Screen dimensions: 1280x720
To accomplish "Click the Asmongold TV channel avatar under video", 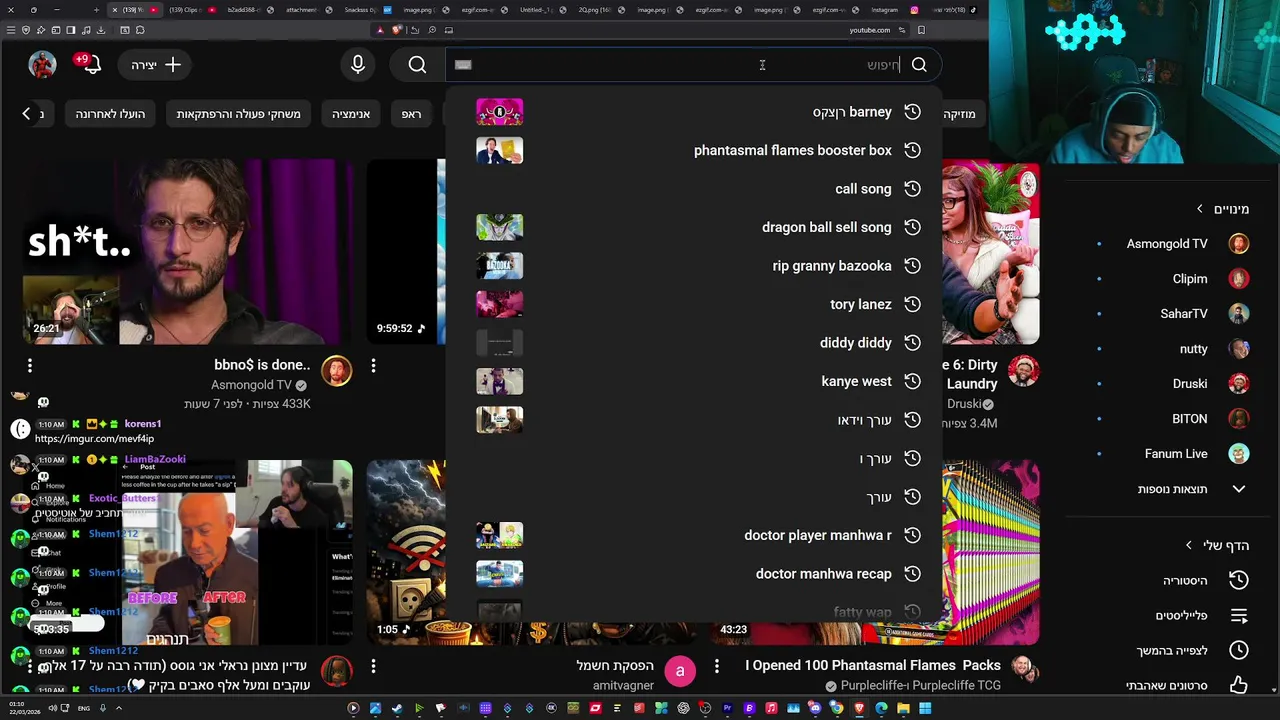I will (x=337, y=371).
